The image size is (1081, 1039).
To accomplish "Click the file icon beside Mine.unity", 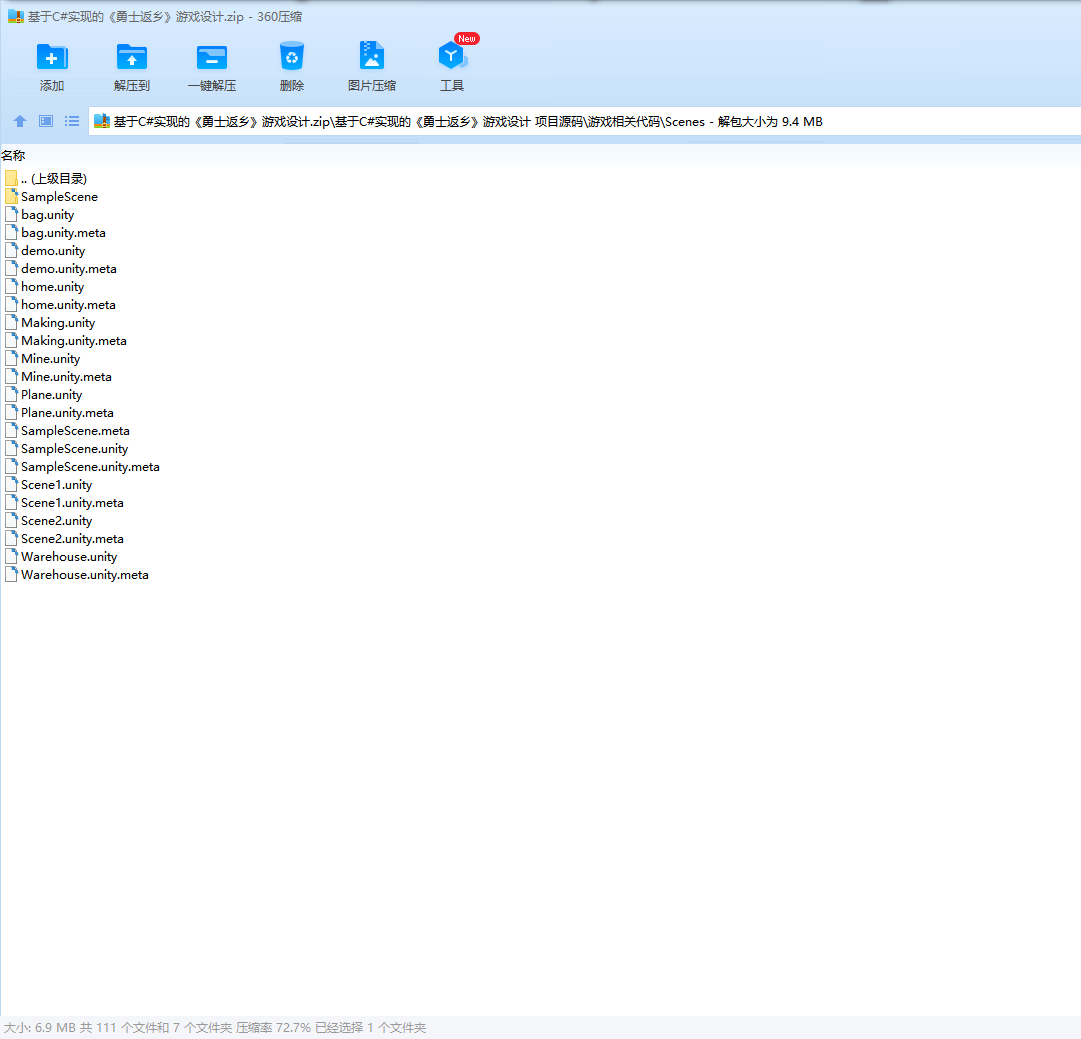I will click(x=11, y=359).
